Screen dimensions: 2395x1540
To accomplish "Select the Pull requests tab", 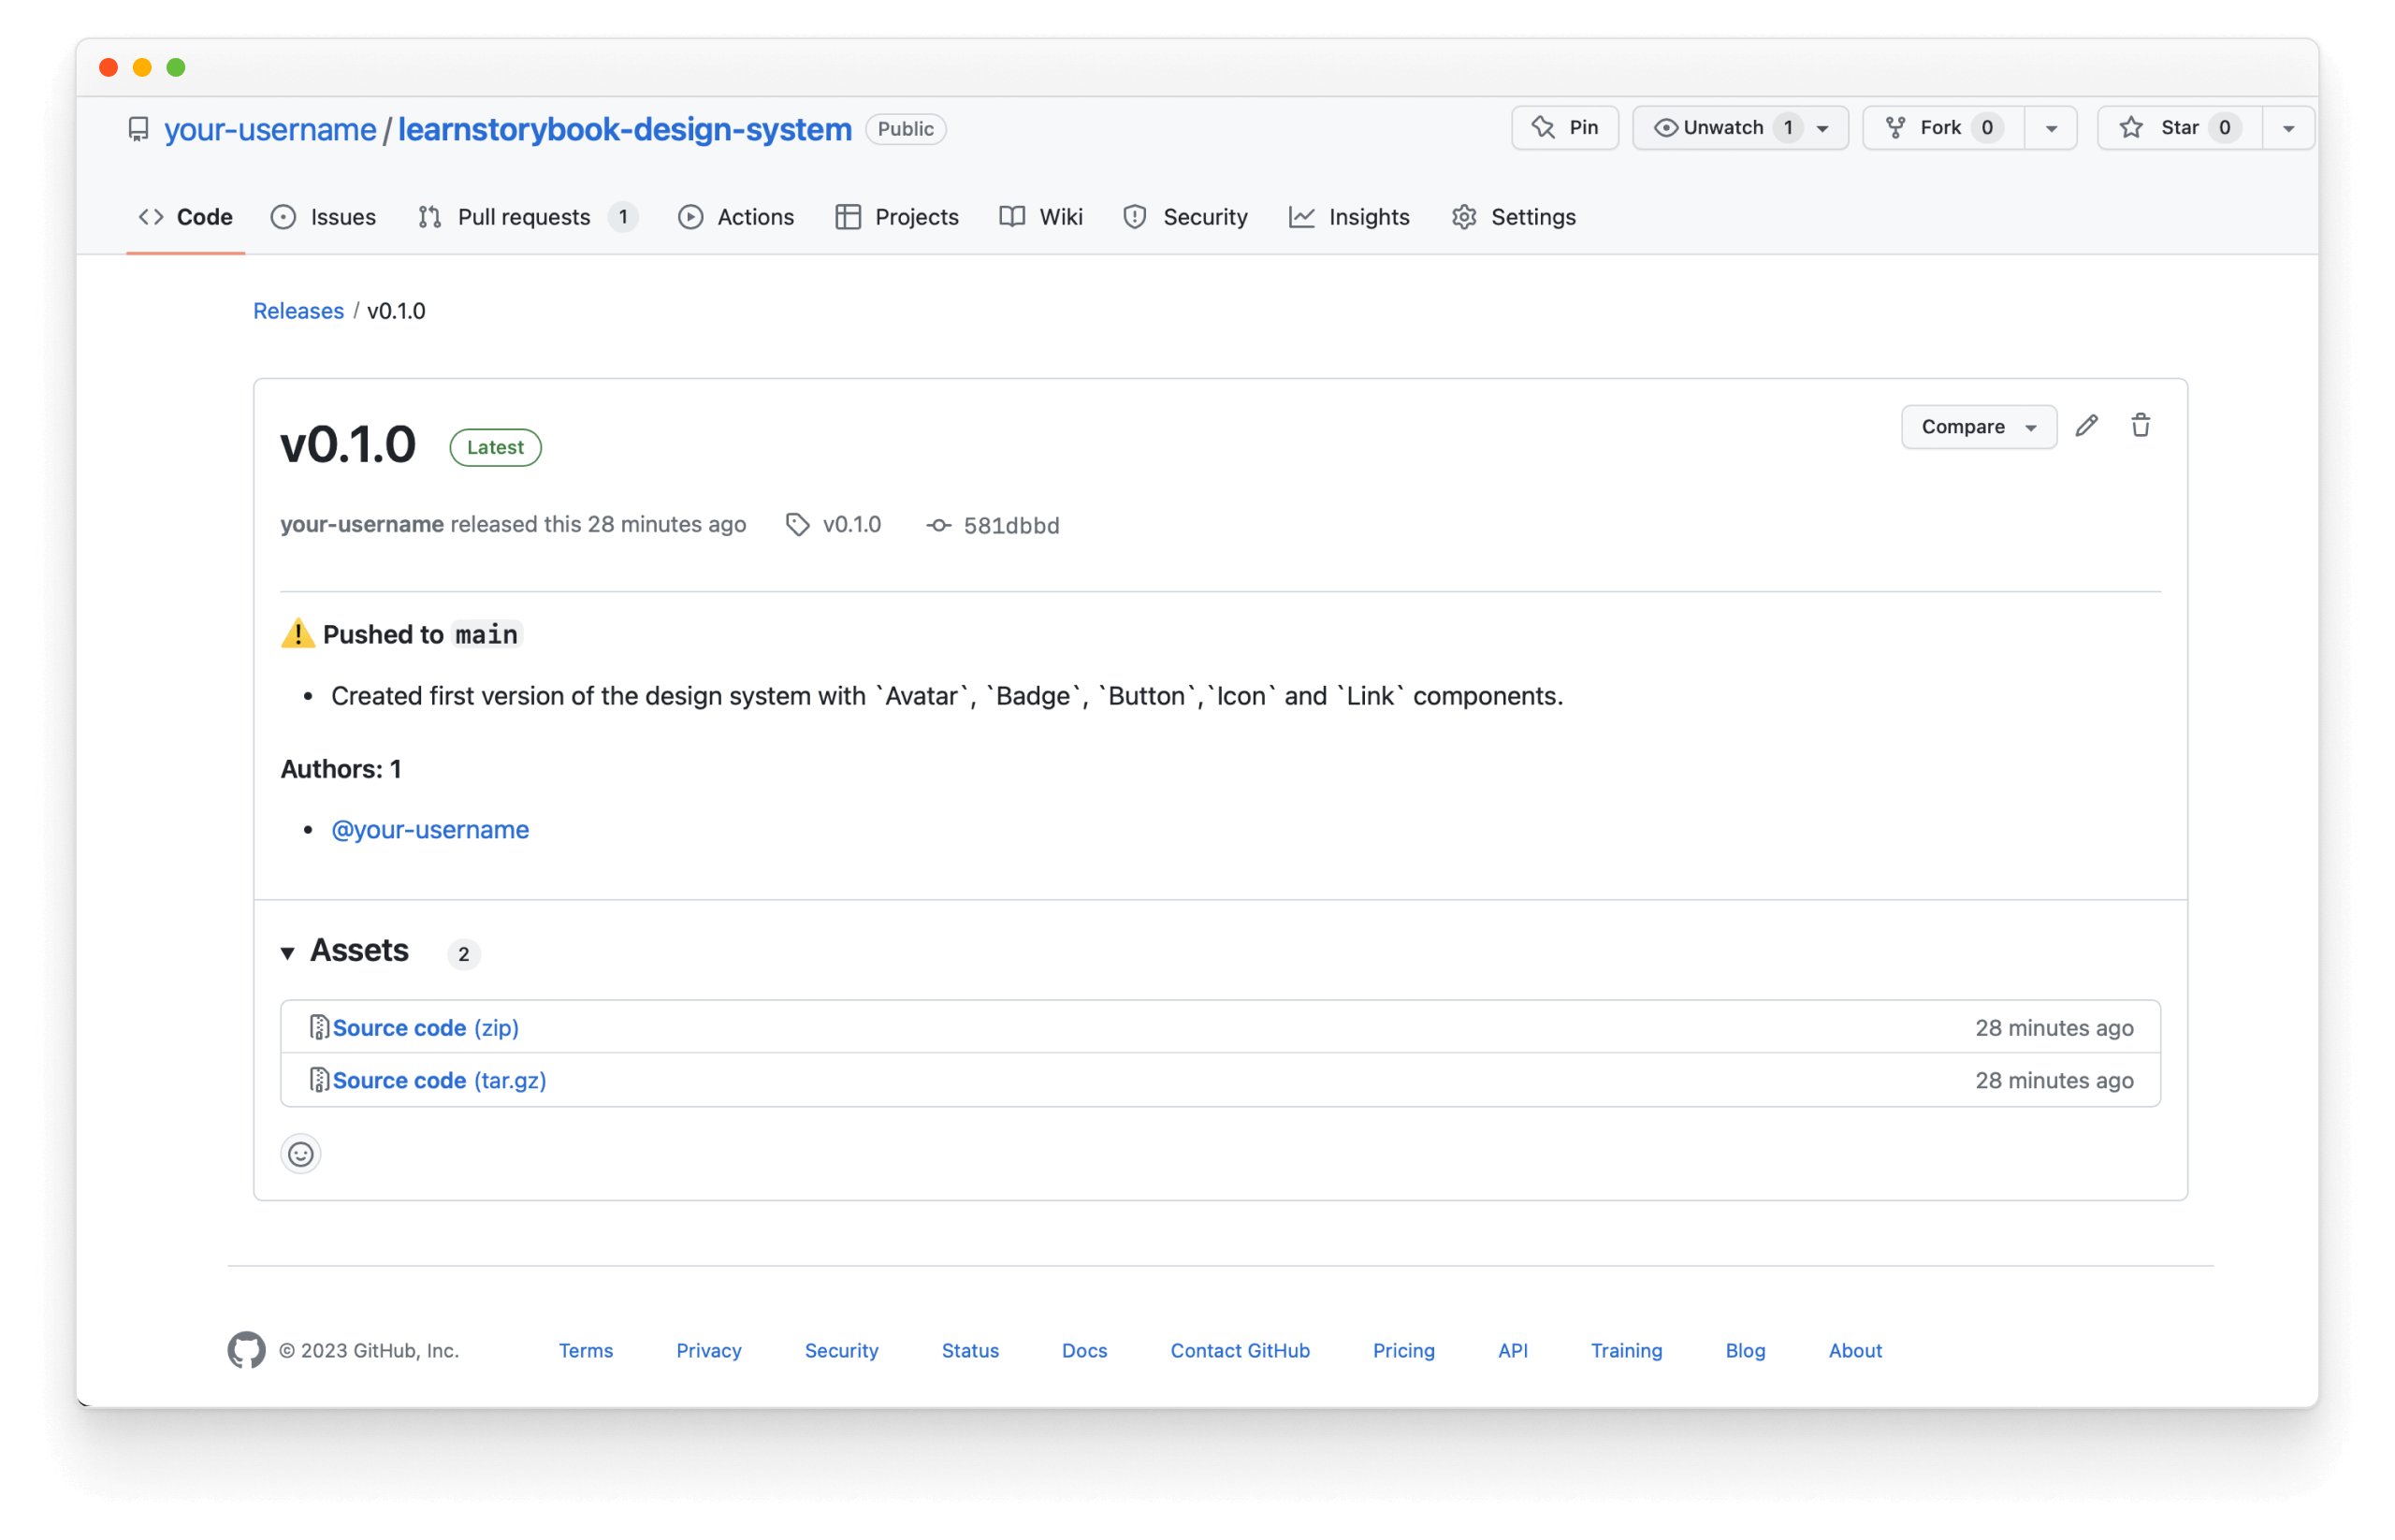I will pyautogui.click(x=526, y=216).
